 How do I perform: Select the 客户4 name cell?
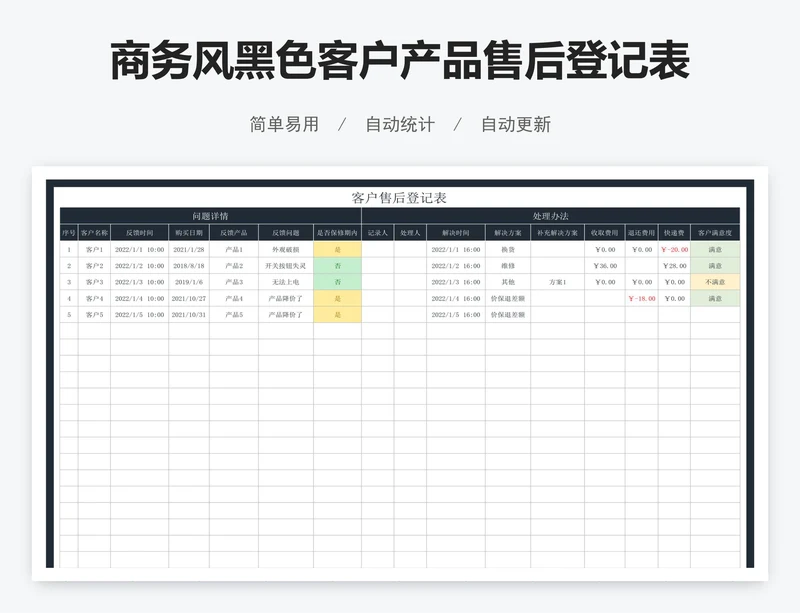click(94, 299)
